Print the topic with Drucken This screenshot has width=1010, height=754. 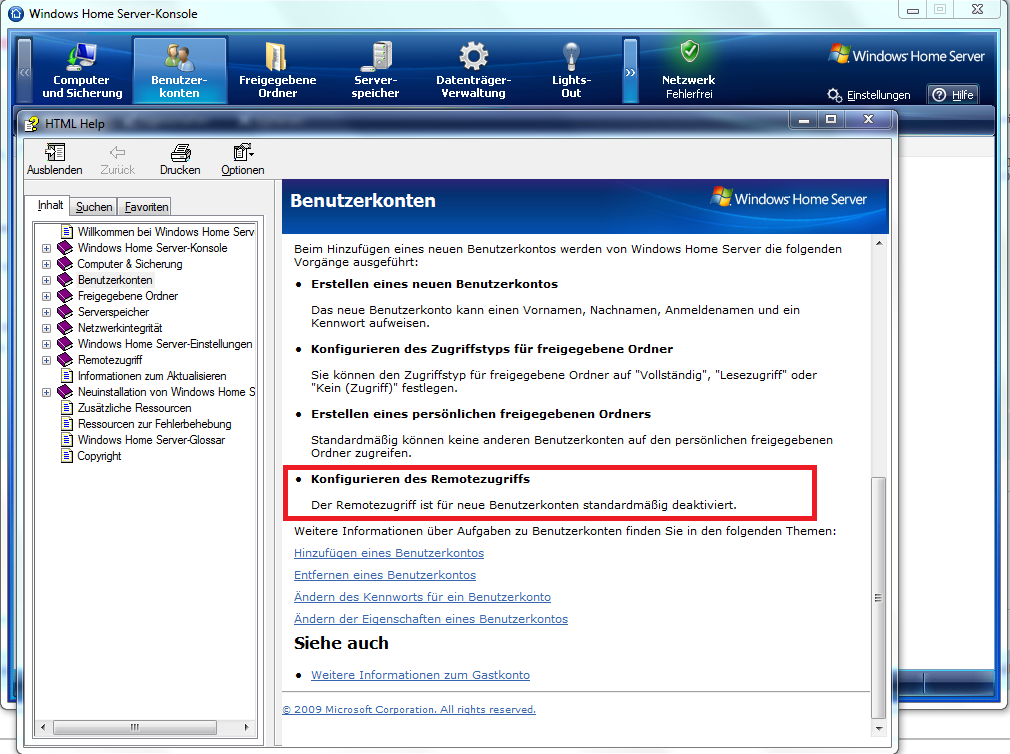(180, 160)
